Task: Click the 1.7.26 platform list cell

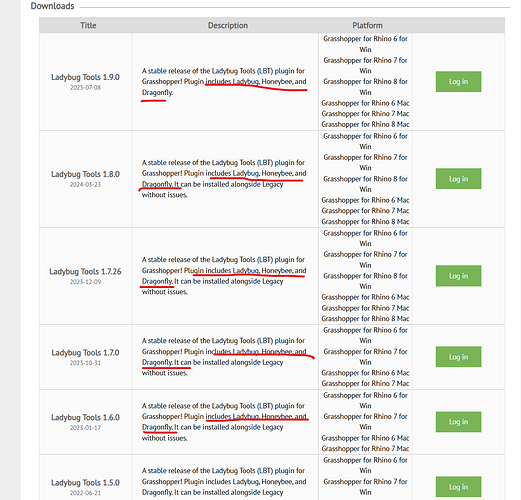Action: 365,276
